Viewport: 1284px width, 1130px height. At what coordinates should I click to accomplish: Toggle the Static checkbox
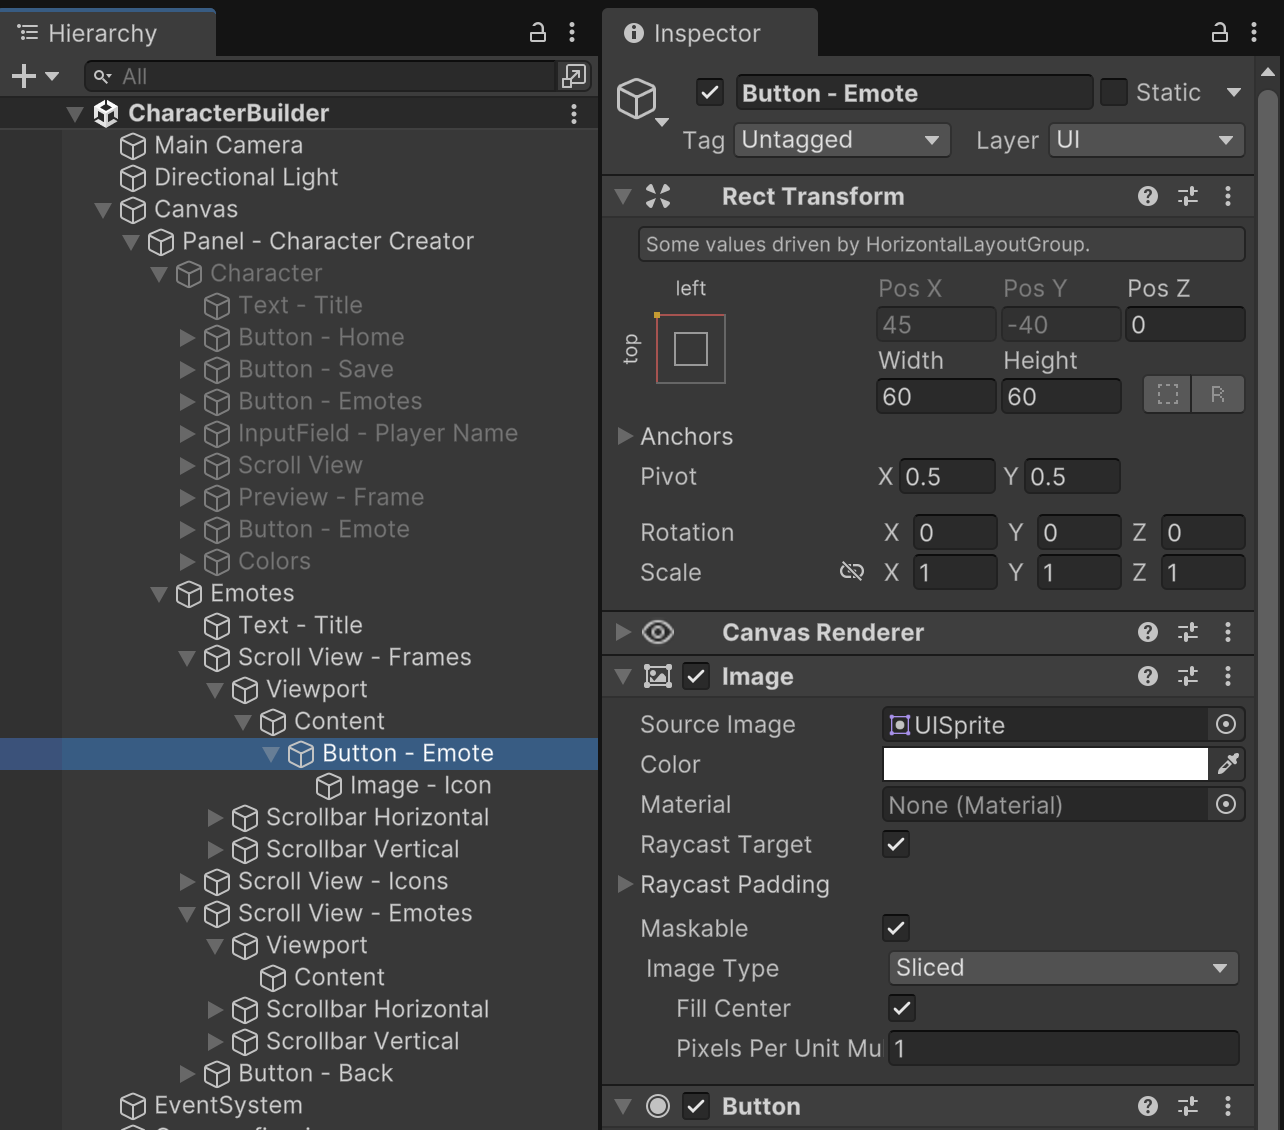1114,93
